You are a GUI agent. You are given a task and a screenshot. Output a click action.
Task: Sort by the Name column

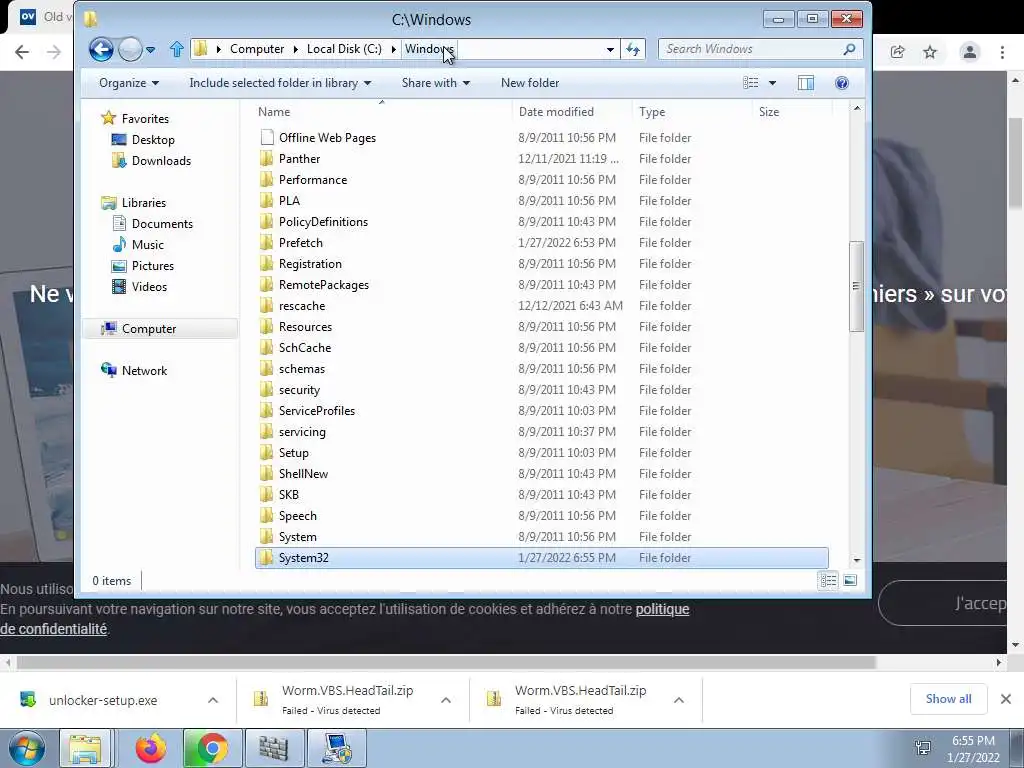click(x=381, y=112)
